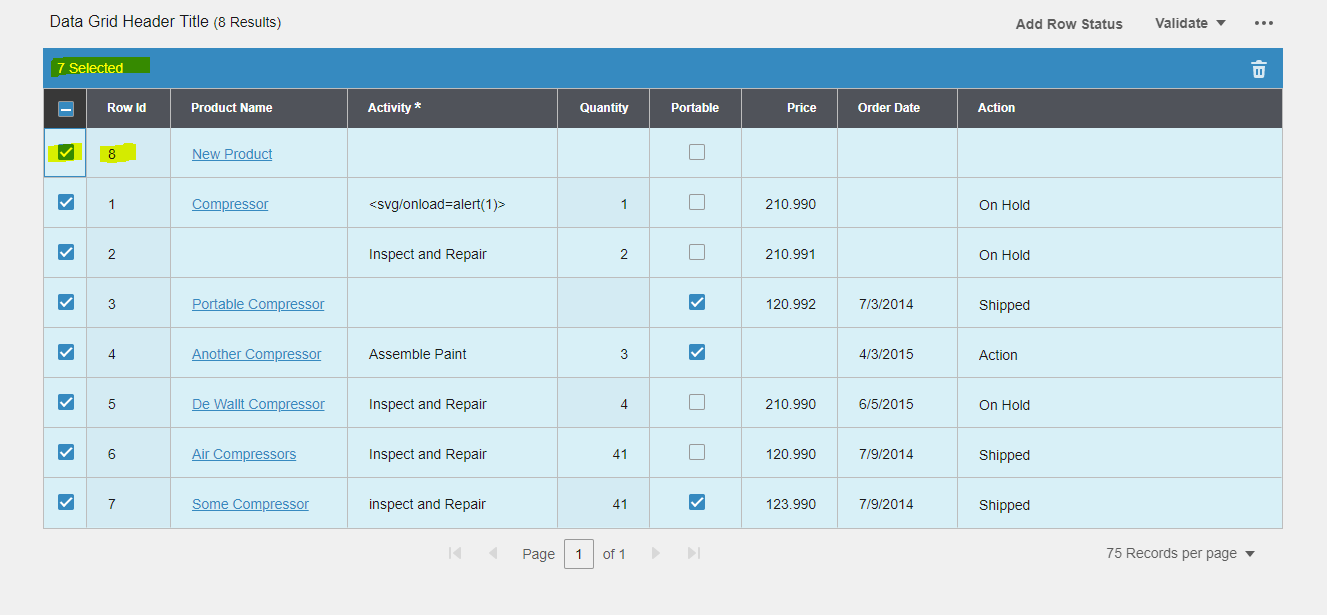Select Assemble Paint activity cell

point(452,353)
